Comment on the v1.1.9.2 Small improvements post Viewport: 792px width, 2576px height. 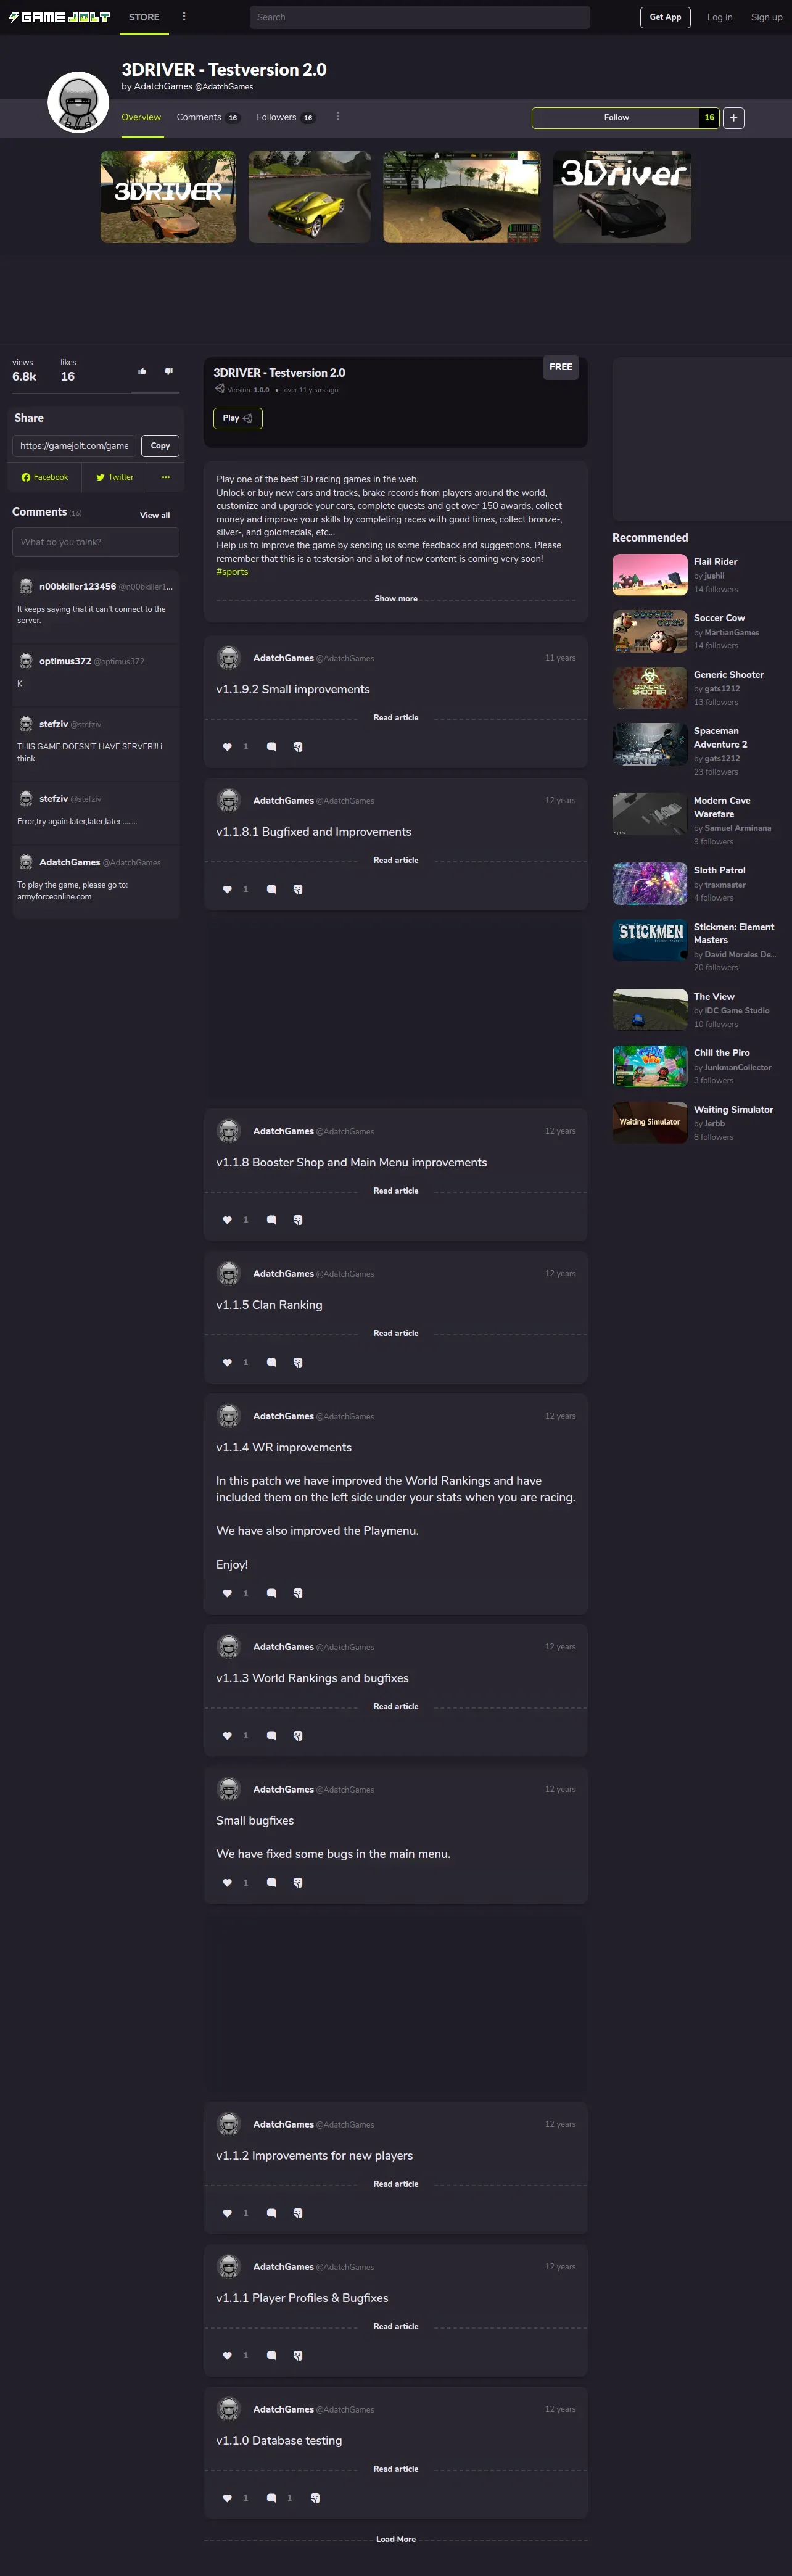271,747
